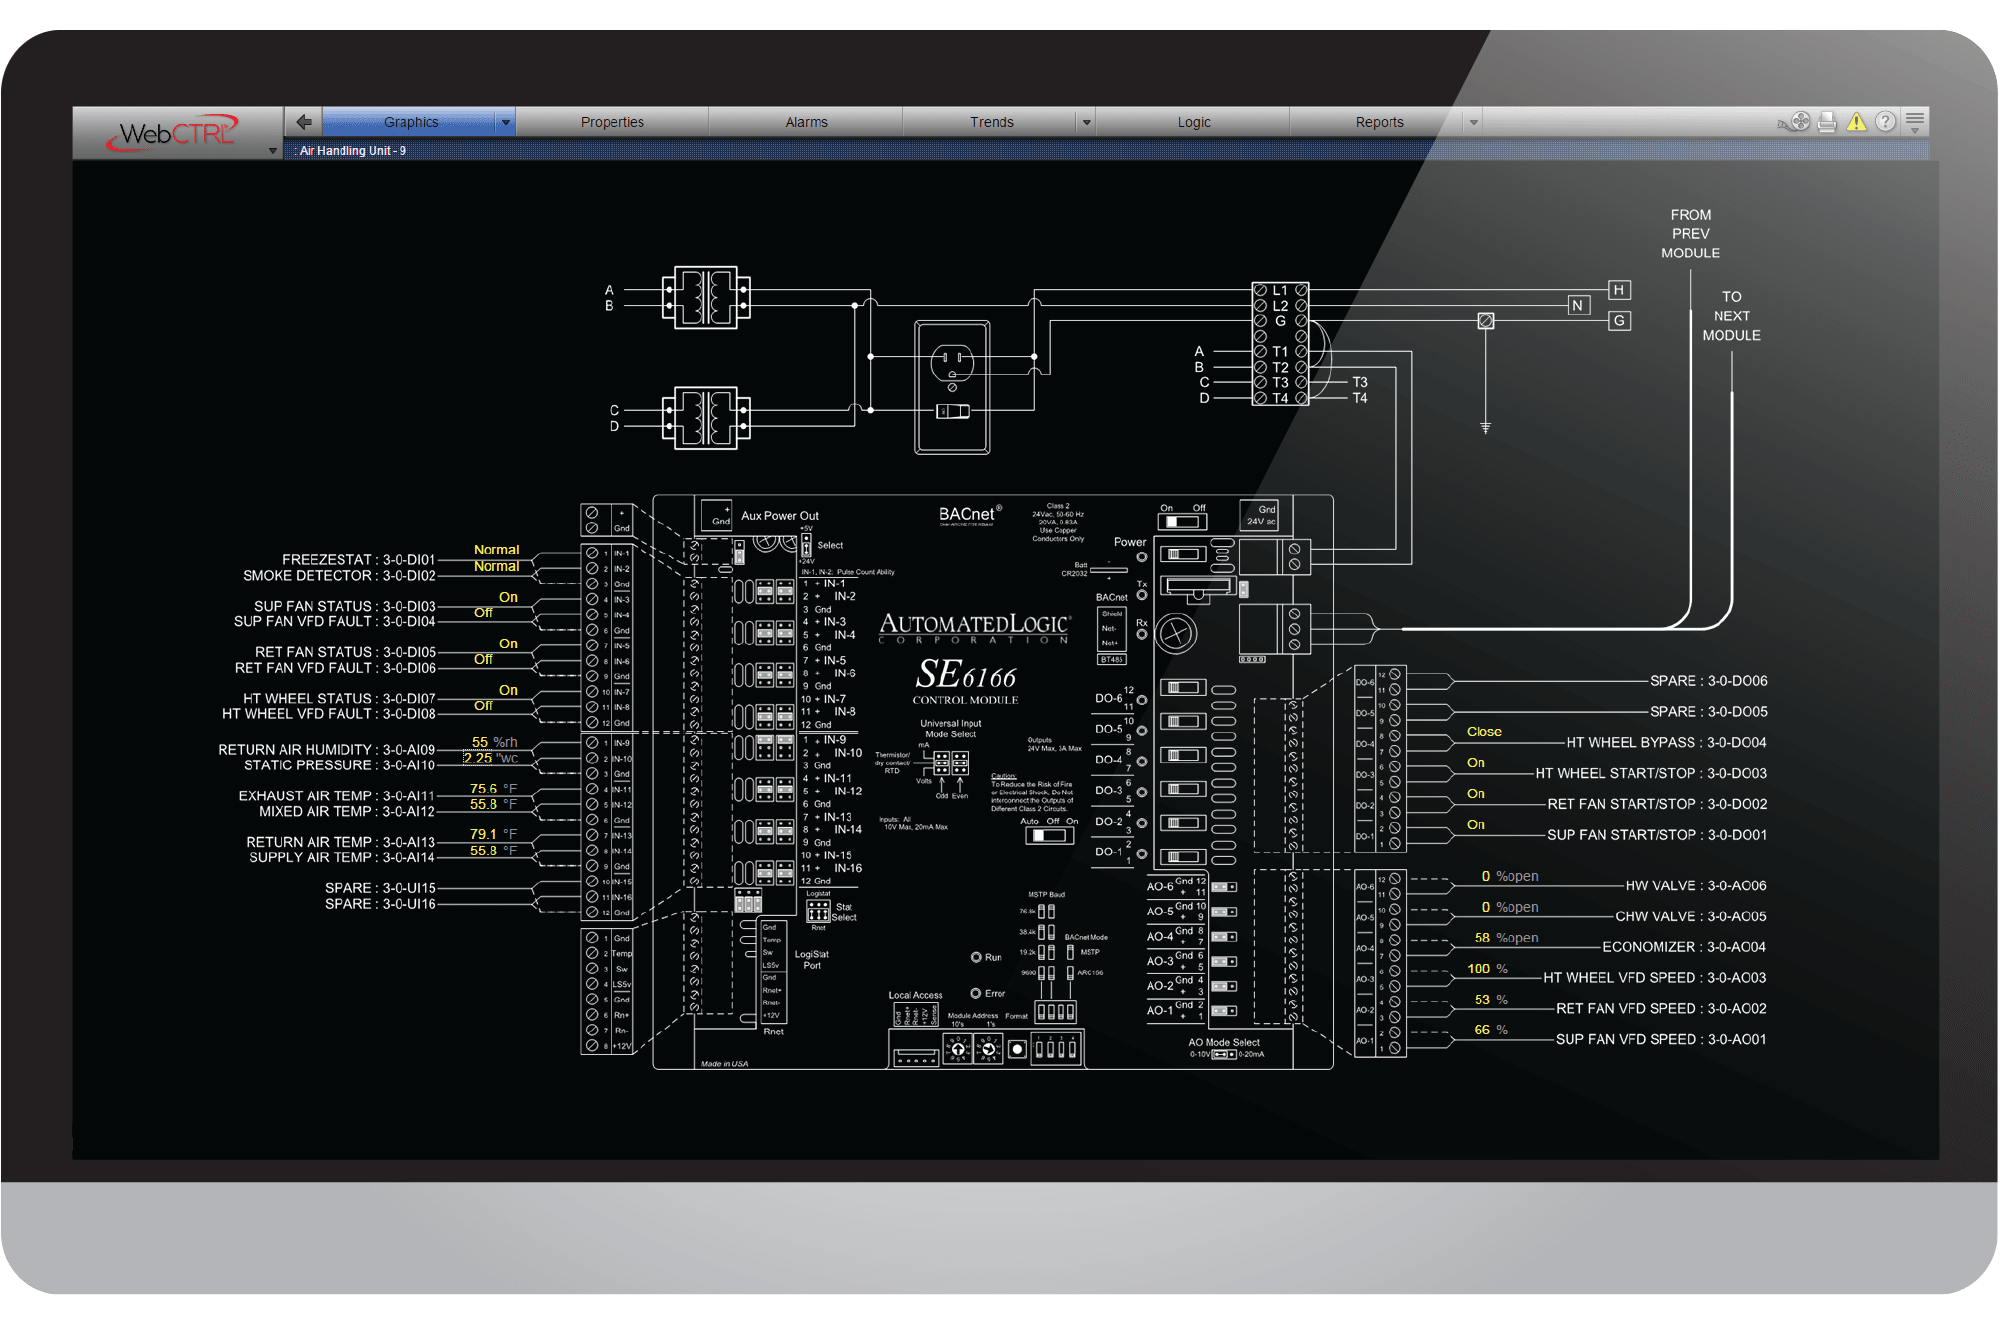
Task: Open the Trends tab
Action: [x=991, y=122]
